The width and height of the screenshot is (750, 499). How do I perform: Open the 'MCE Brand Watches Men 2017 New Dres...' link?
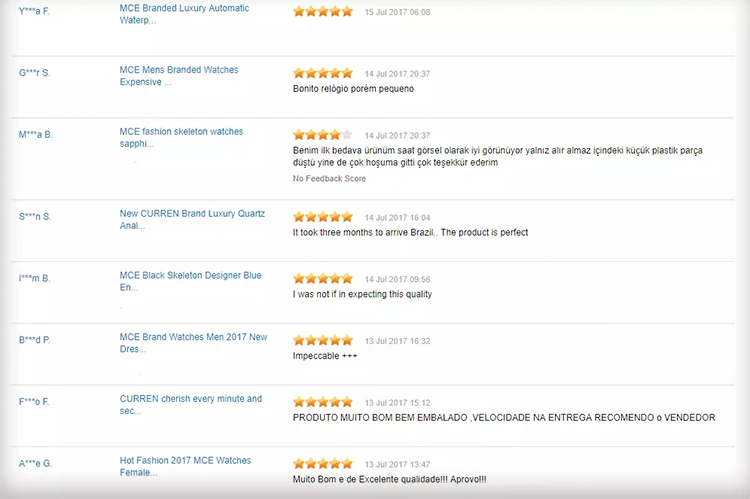tap(193, 343)
